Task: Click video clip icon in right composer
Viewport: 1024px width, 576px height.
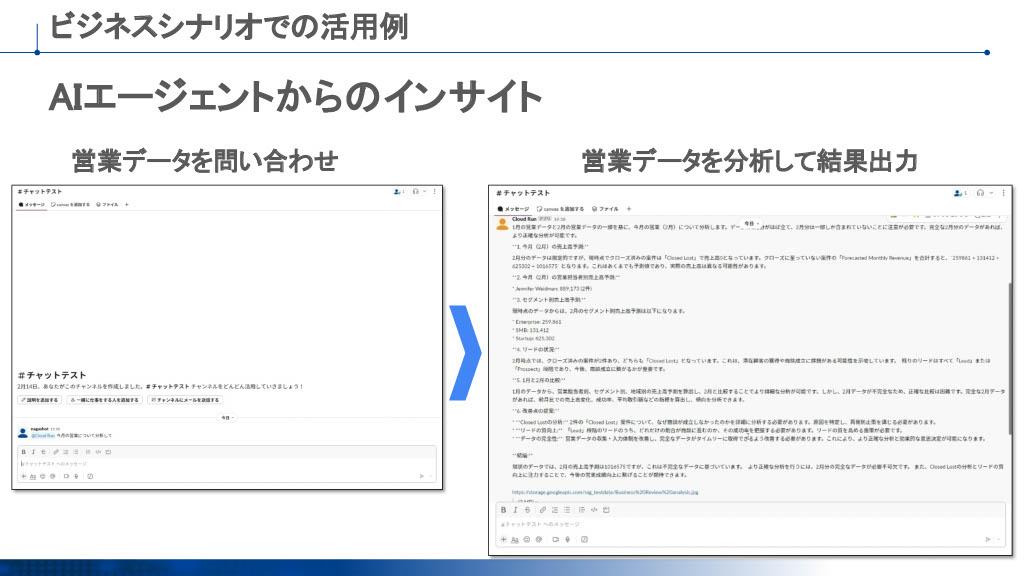Action: pyautogui.click(x=556, y=539)
